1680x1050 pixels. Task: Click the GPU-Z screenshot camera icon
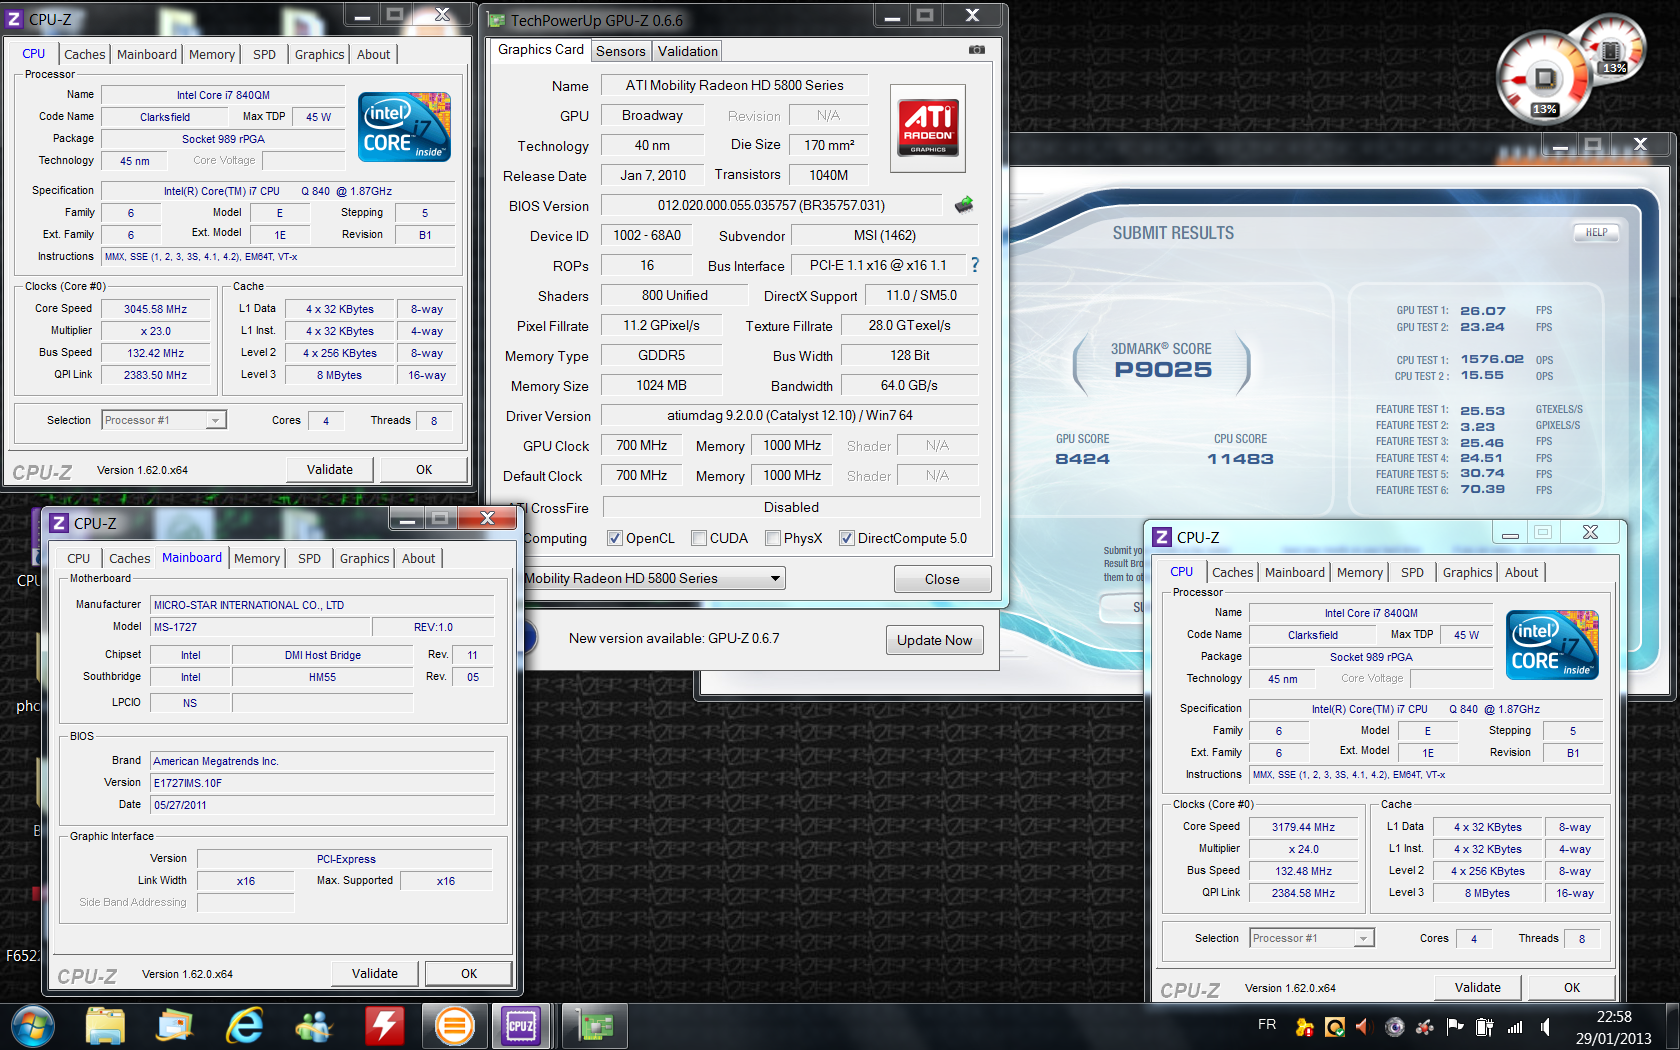977,50
